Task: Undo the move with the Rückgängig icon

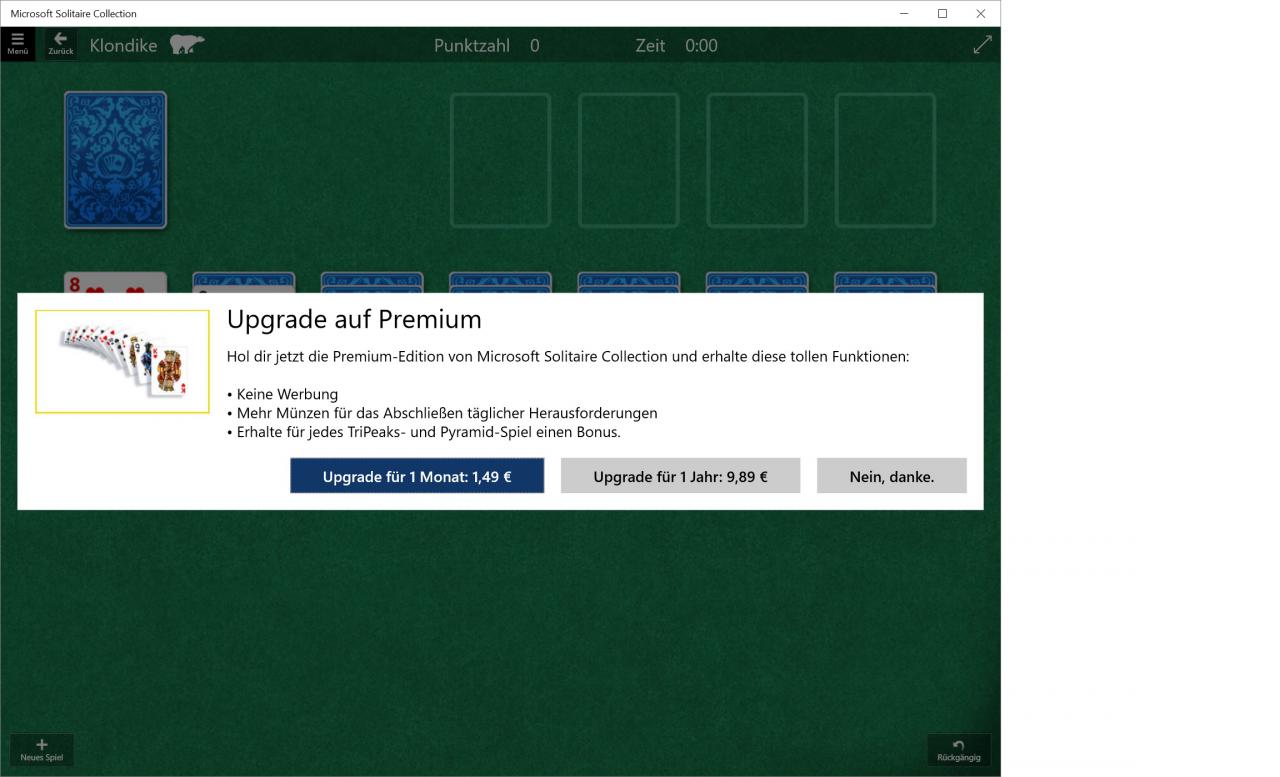Action: point(958,750)
